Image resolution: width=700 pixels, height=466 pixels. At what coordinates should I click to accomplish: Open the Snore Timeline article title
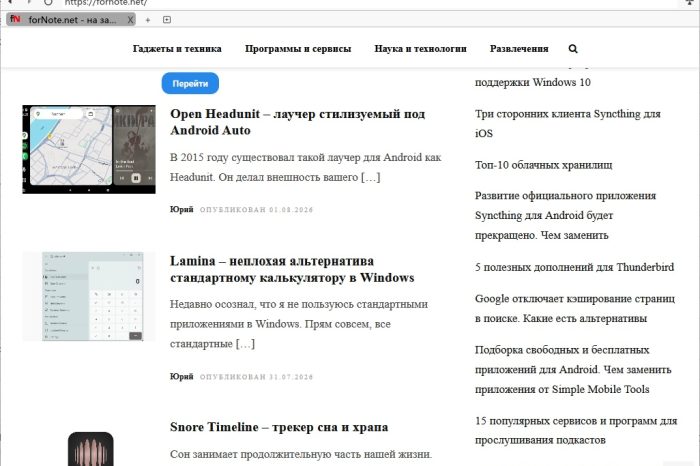tap(279, 427)
